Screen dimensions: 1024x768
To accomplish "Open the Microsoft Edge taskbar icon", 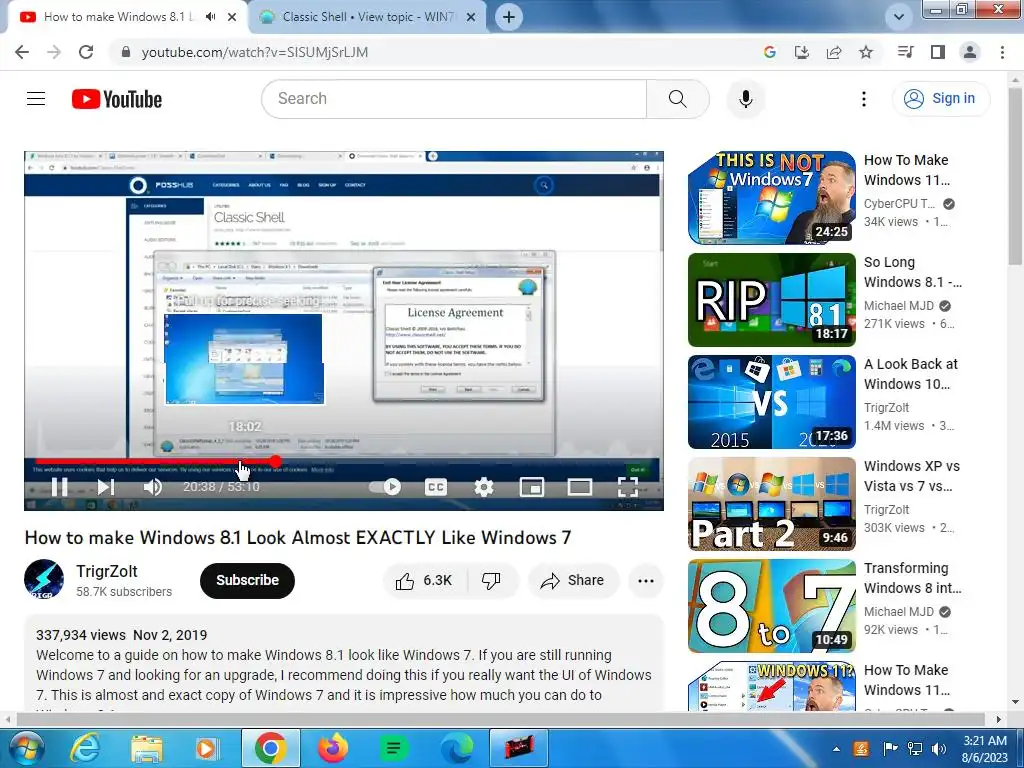I will (x=456, y=748).
